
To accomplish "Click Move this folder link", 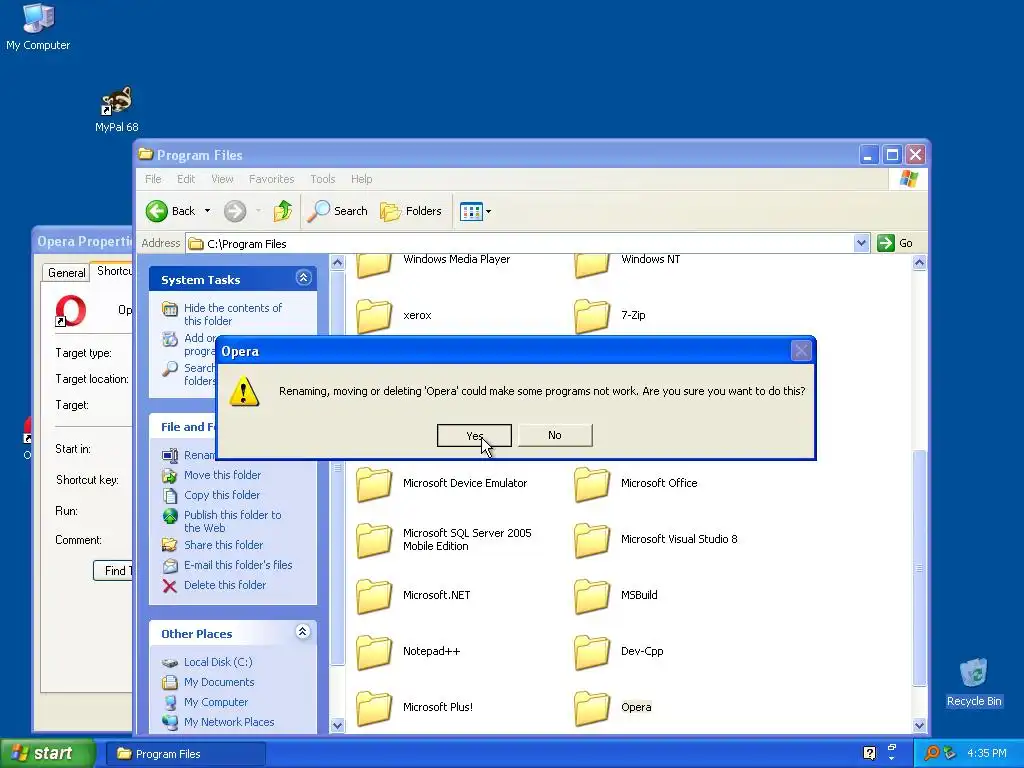I will (222, 475).
